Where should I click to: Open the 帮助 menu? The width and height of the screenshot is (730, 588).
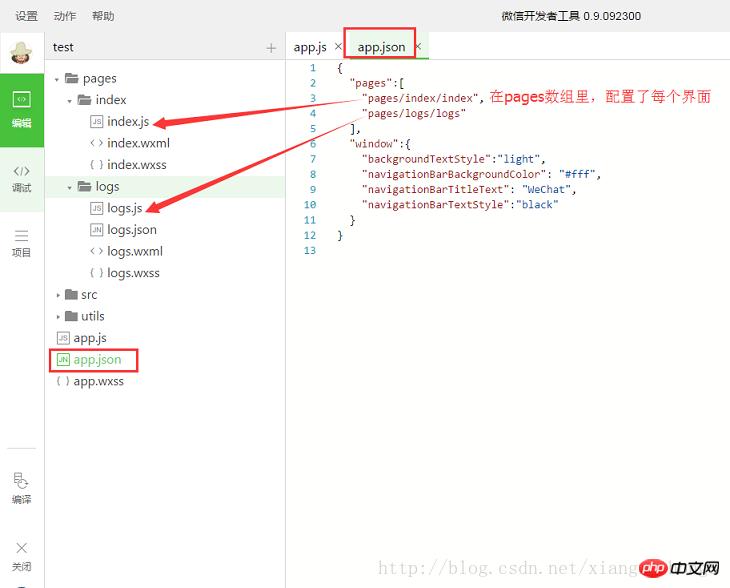[103, 16]
